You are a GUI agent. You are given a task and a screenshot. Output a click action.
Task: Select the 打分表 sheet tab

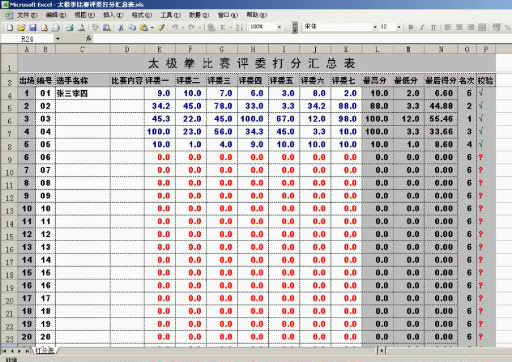[x=45, y=351]
